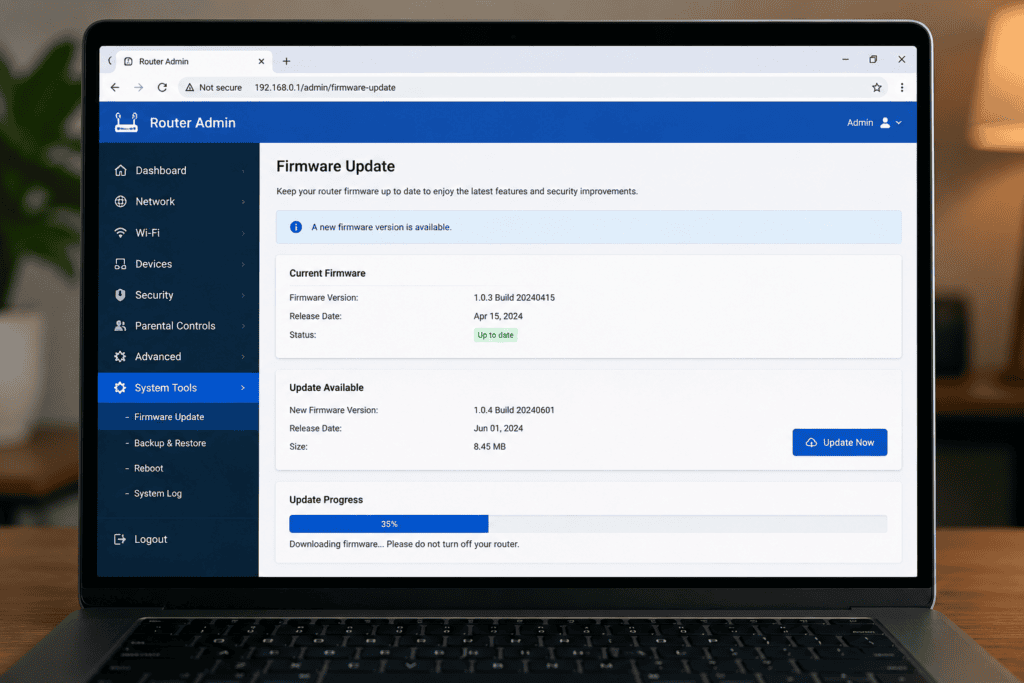Collapse the System Tools chevron
The image size is (1024, 683).
tap(243, 388)
